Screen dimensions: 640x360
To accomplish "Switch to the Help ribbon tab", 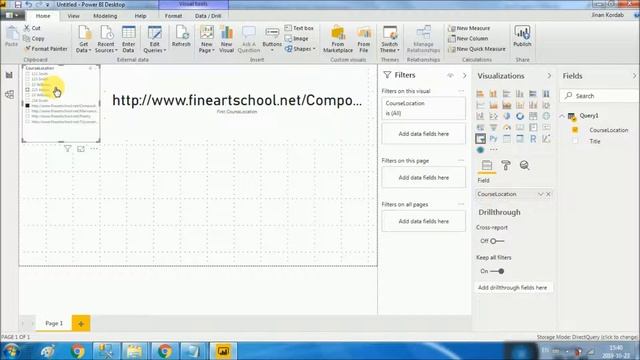I will pos(140,16).
